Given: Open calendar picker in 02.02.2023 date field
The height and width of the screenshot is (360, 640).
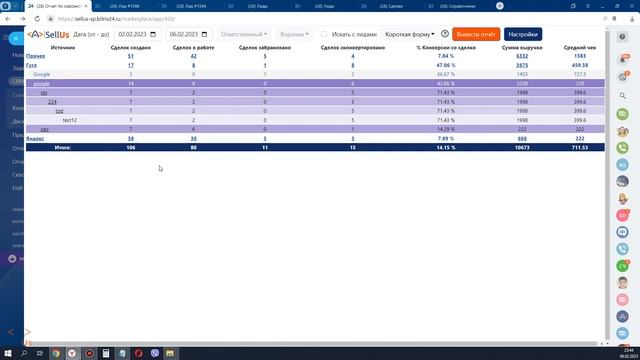Looking at the screenshot, I should (x=153, y=34).
